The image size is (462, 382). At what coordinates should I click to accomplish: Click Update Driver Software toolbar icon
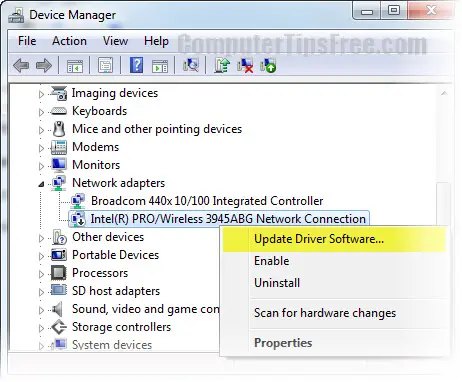click(x=222, y=65)
